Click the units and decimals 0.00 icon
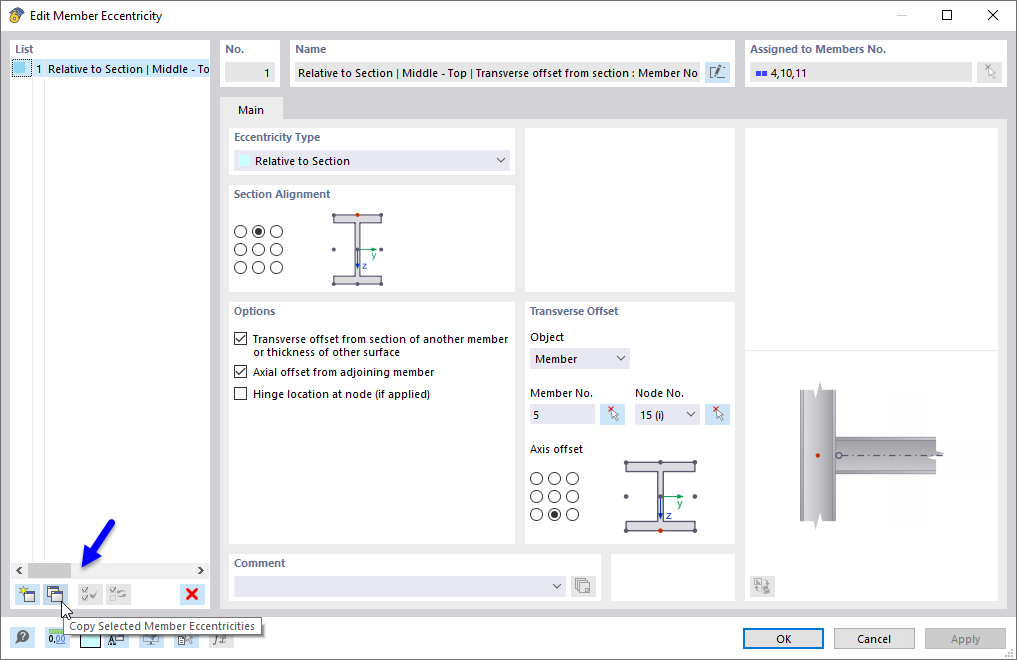Viewport: 1017px width, 660px height. click(56, 638)
